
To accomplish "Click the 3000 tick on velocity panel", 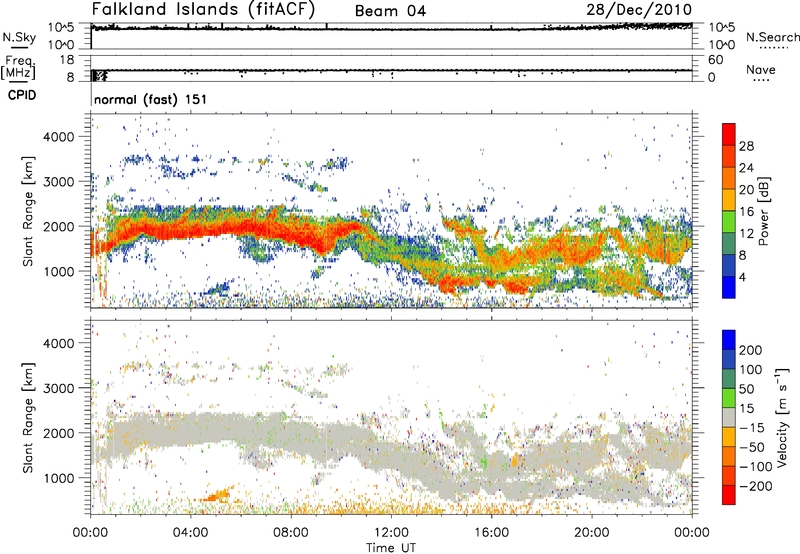I will click(58, 388).
